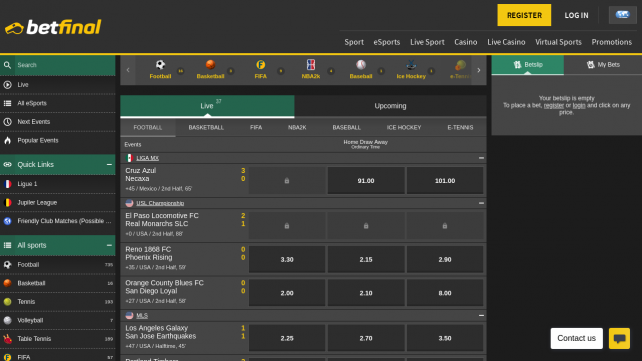Open the eSports menu item

pos(387,42)
